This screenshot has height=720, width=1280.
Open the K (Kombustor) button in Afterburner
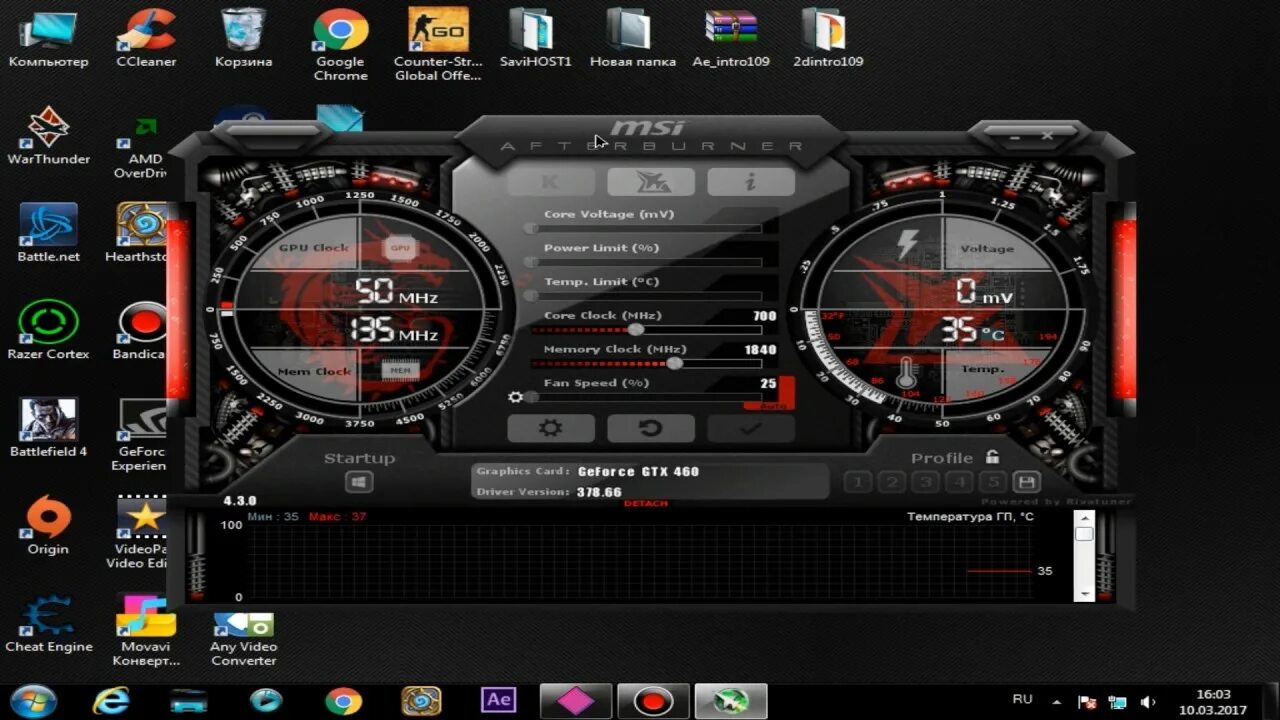click(x=551, y=181)
